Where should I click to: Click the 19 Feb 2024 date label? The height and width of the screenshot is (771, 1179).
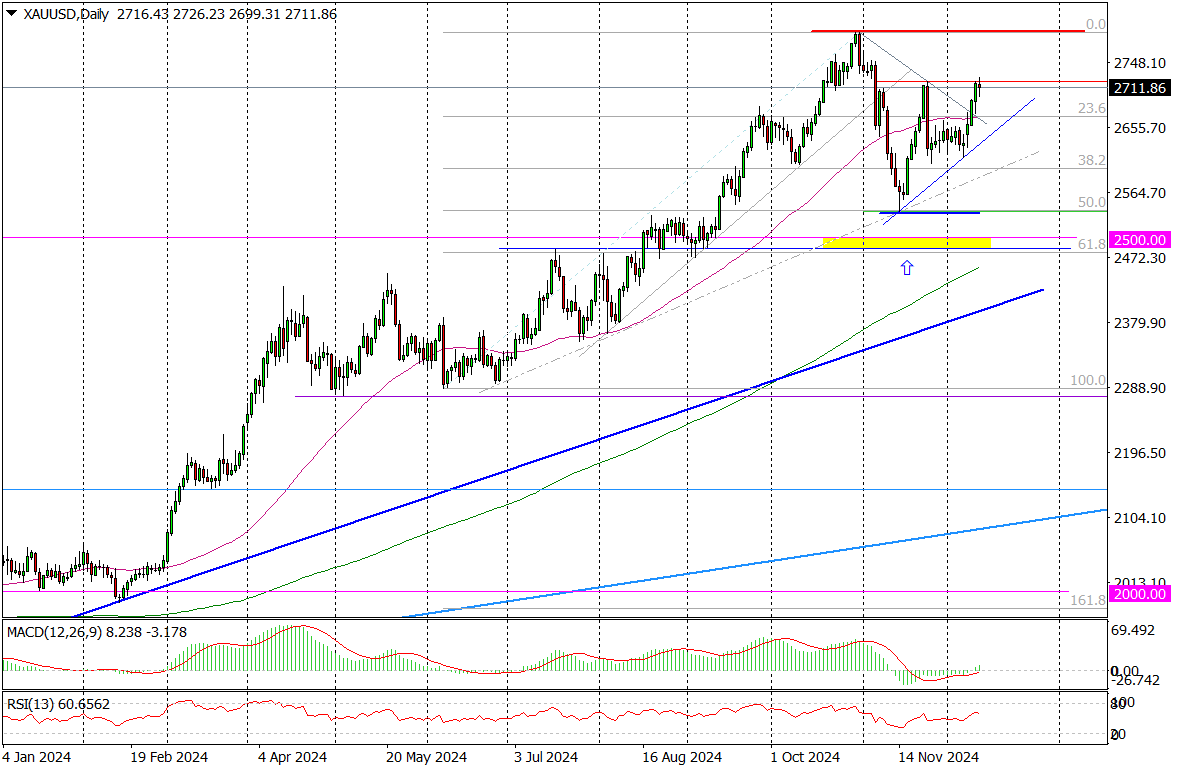(x=169, y=757)
